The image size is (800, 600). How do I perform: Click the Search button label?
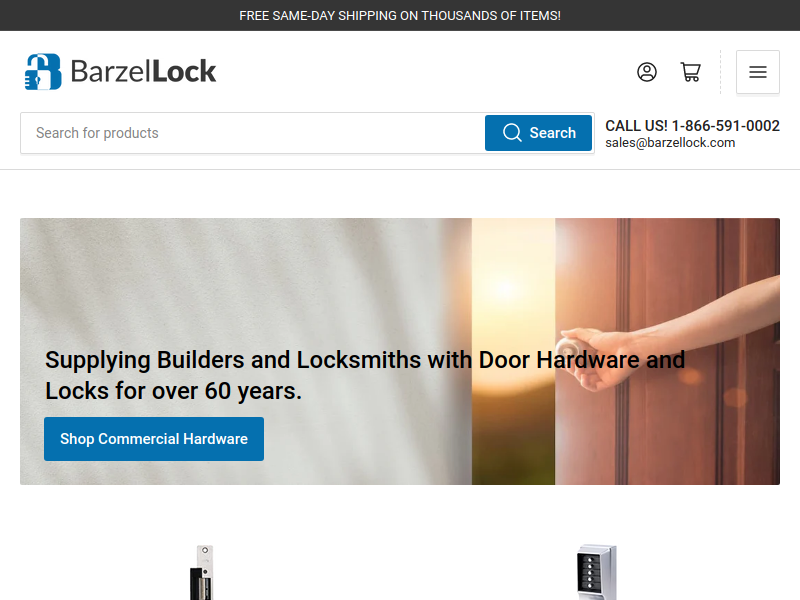coord(553,133)
